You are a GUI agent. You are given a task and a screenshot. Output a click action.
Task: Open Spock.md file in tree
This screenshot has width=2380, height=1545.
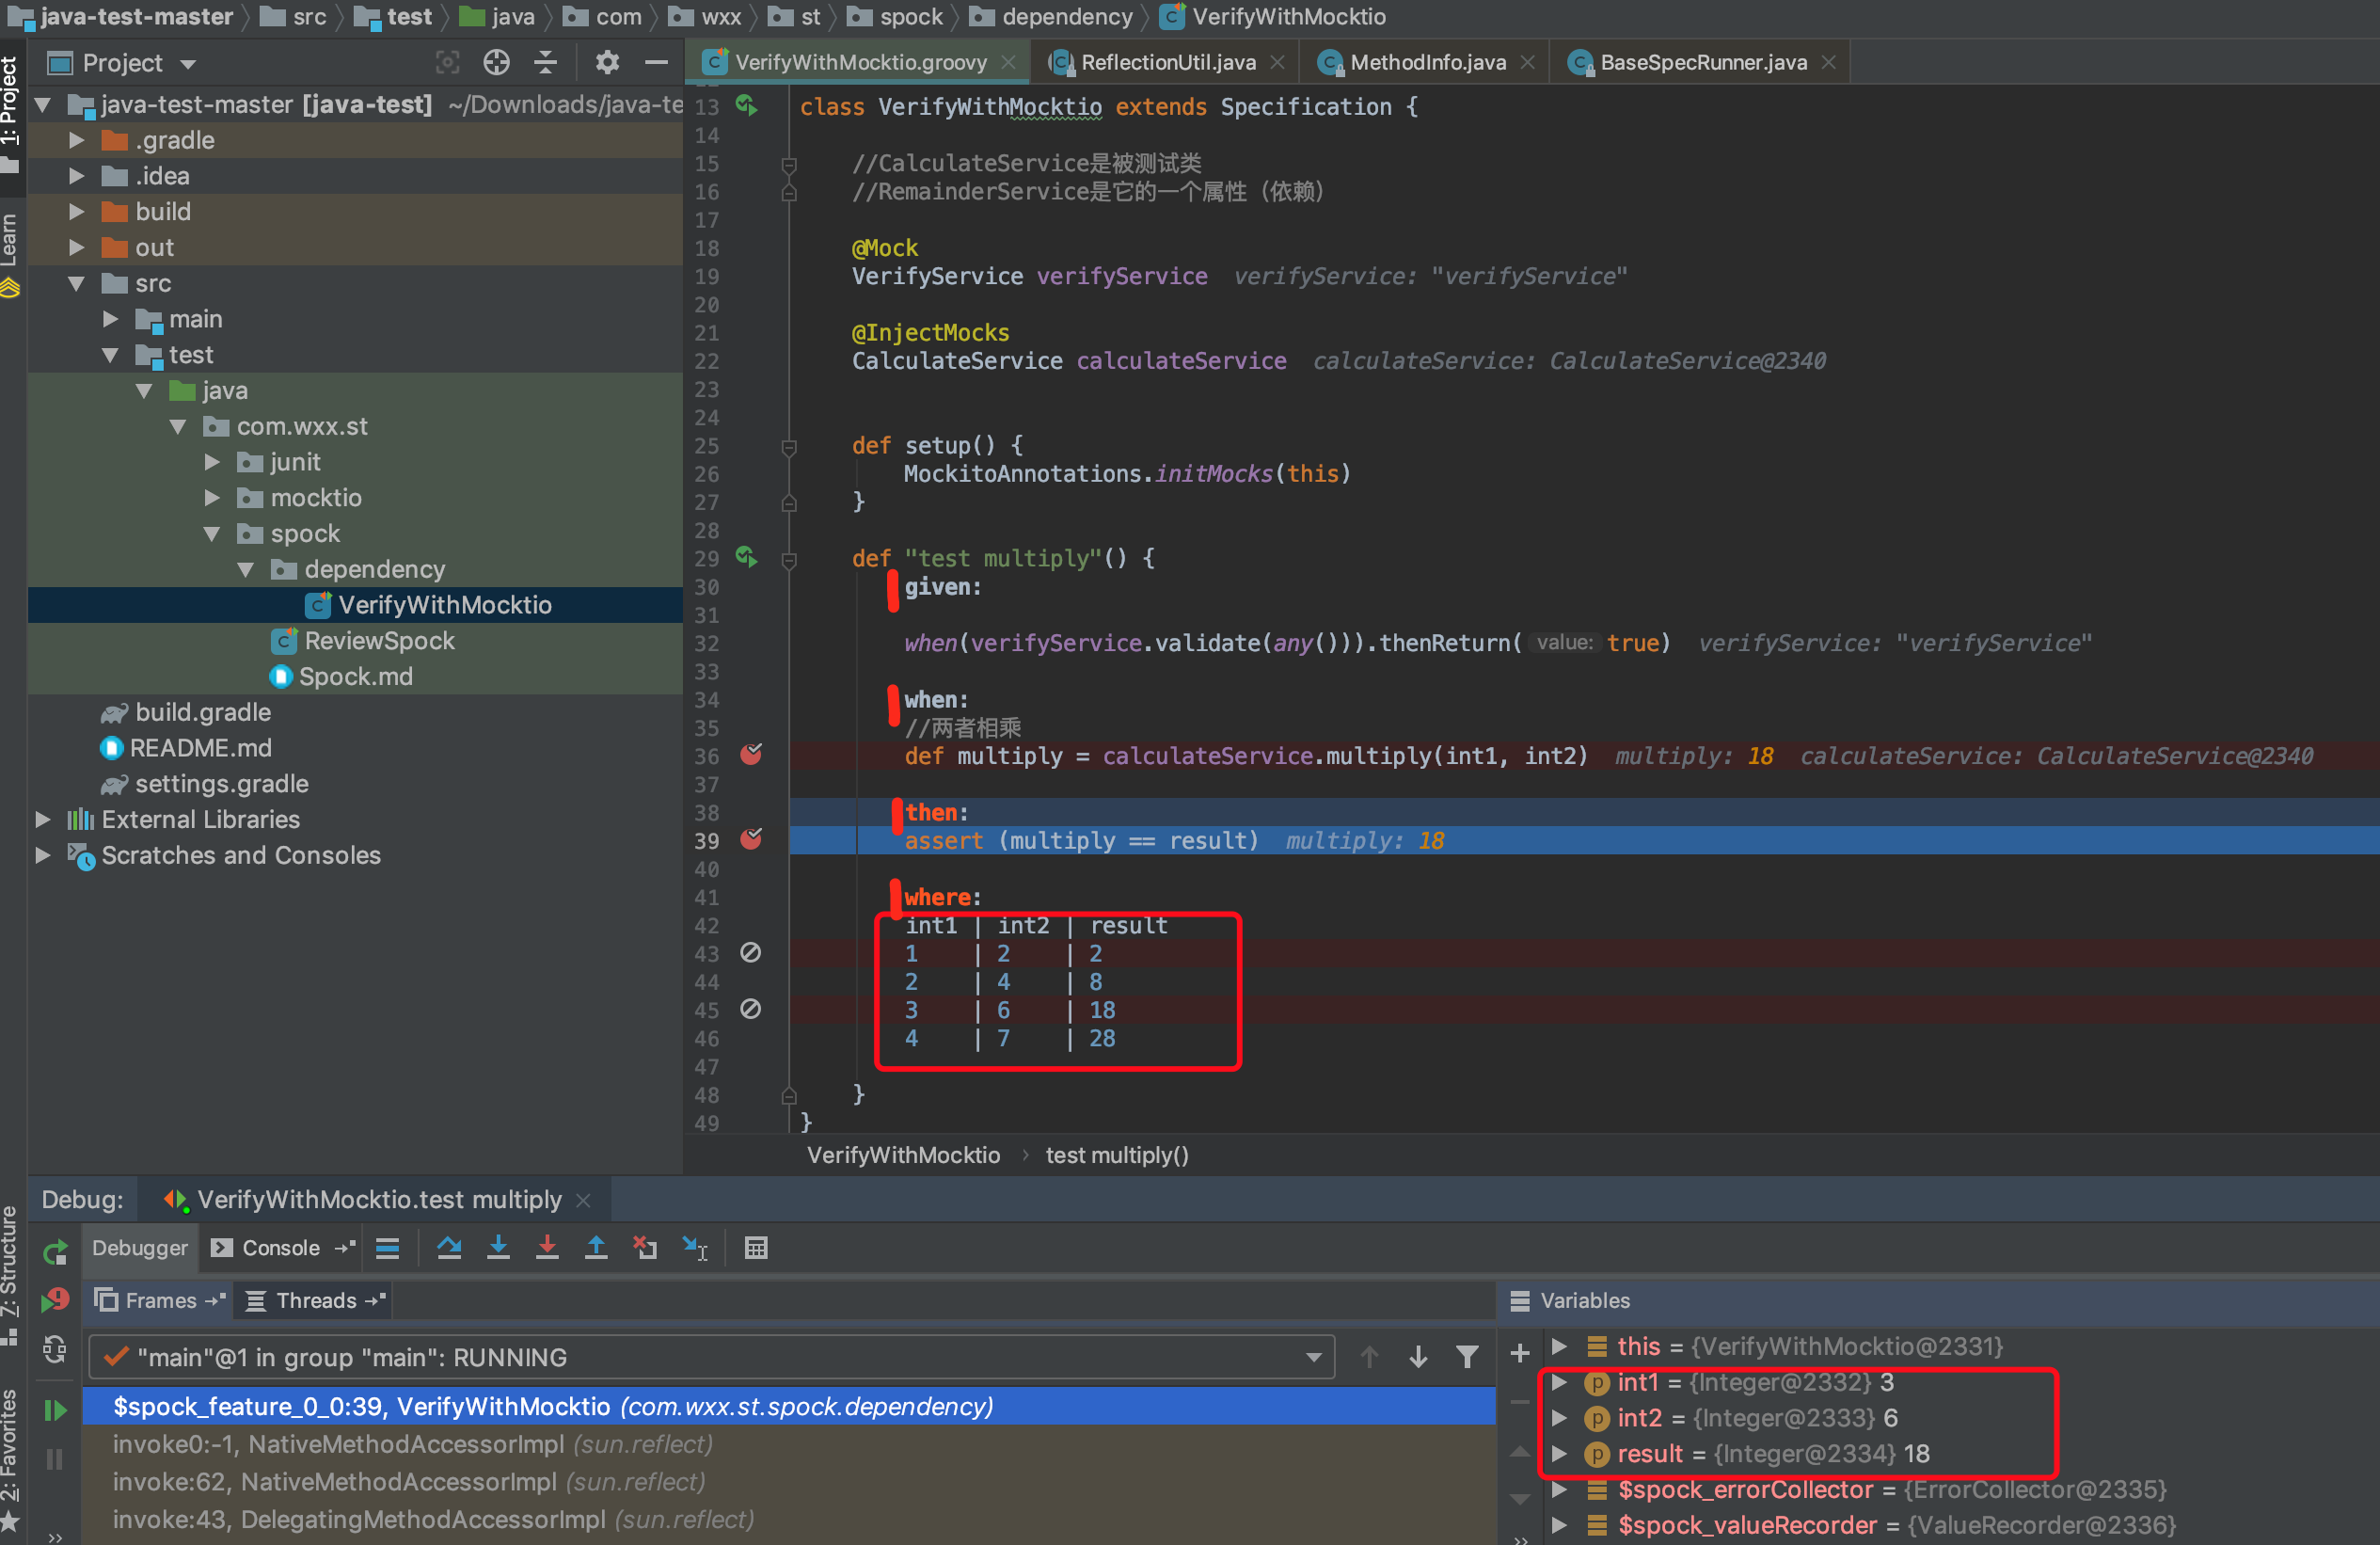tap(355, 676)
